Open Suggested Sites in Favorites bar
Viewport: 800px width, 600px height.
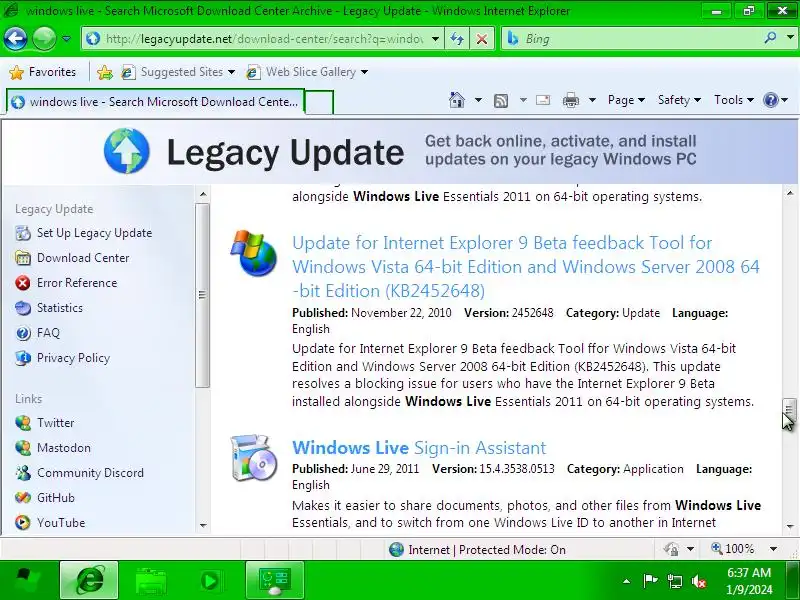[x=178, y=72]
